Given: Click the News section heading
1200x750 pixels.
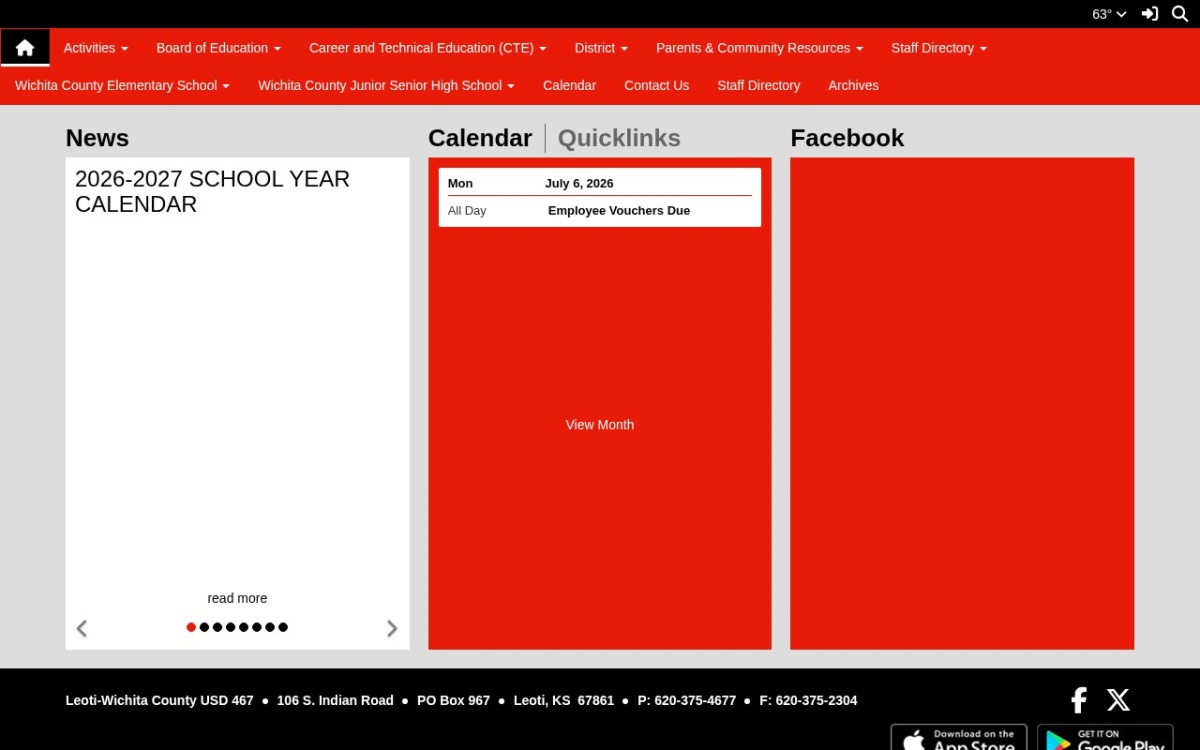Looking at the screenshot, I should click(97, 138).
